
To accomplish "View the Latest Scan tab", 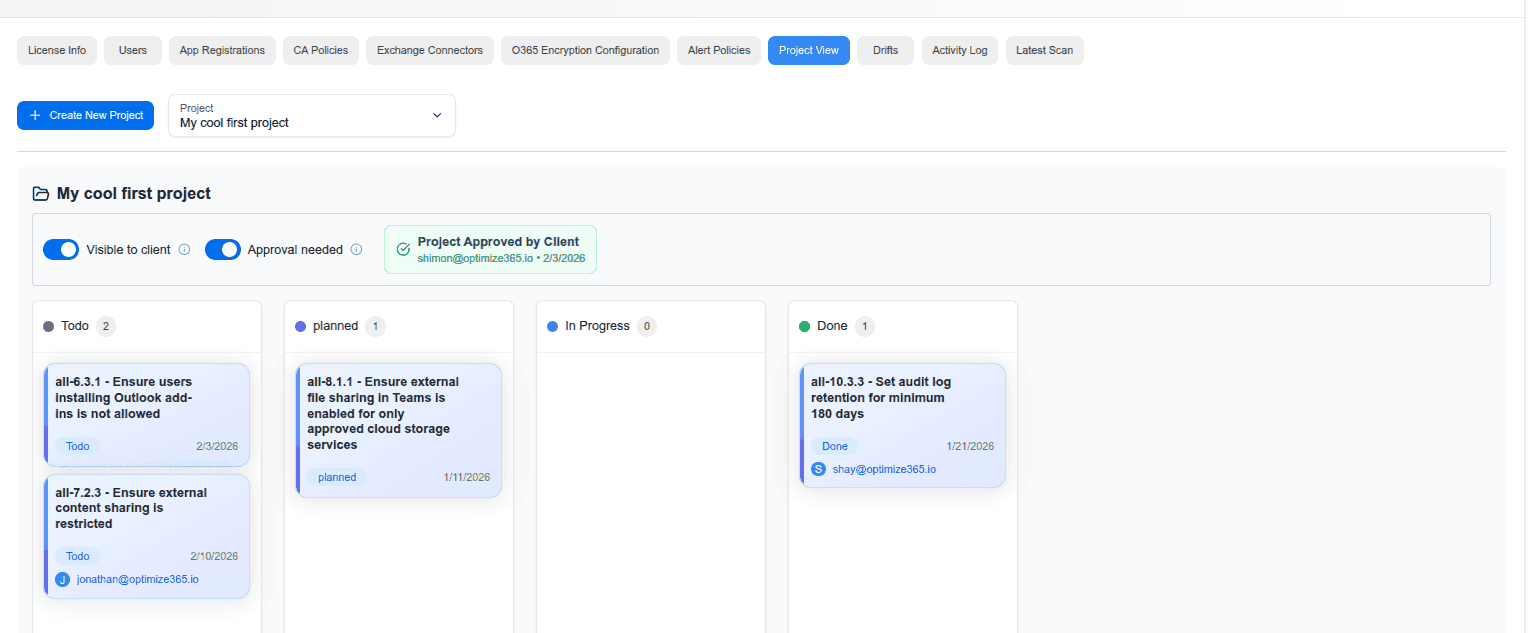I will point(1045,50).
